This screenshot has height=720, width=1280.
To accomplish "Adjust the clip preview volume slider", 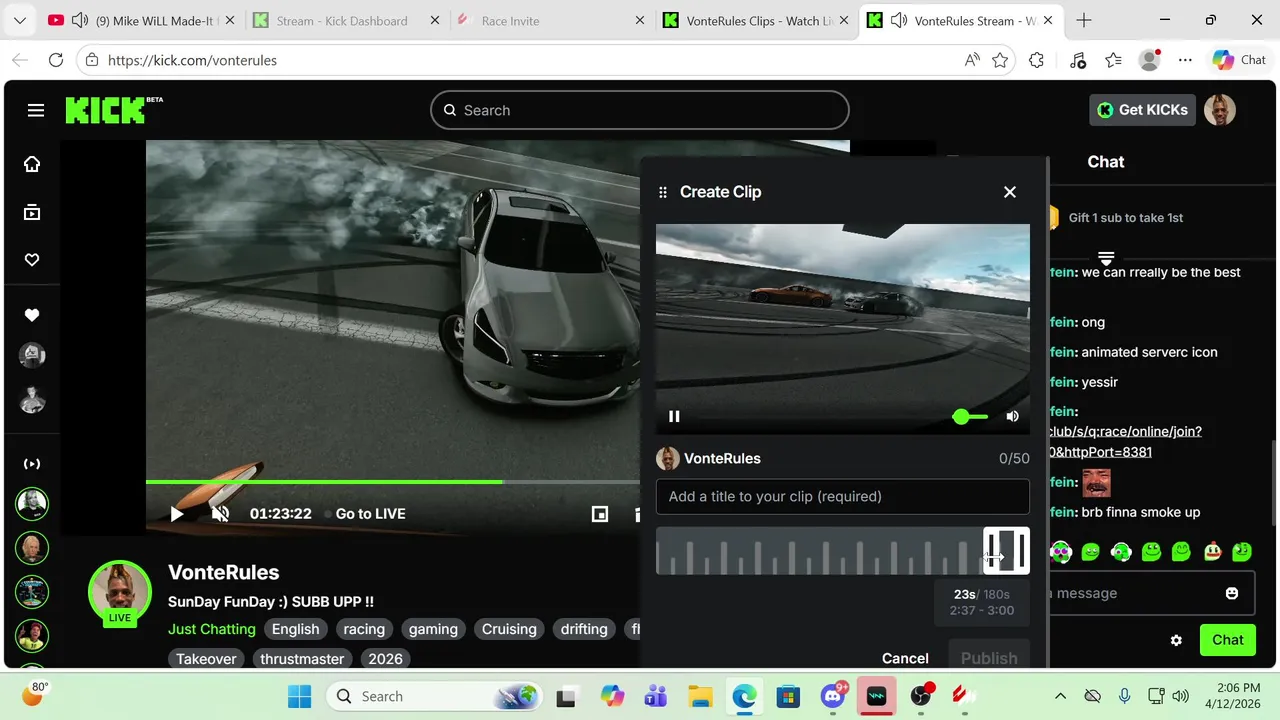I will point(970,416).
